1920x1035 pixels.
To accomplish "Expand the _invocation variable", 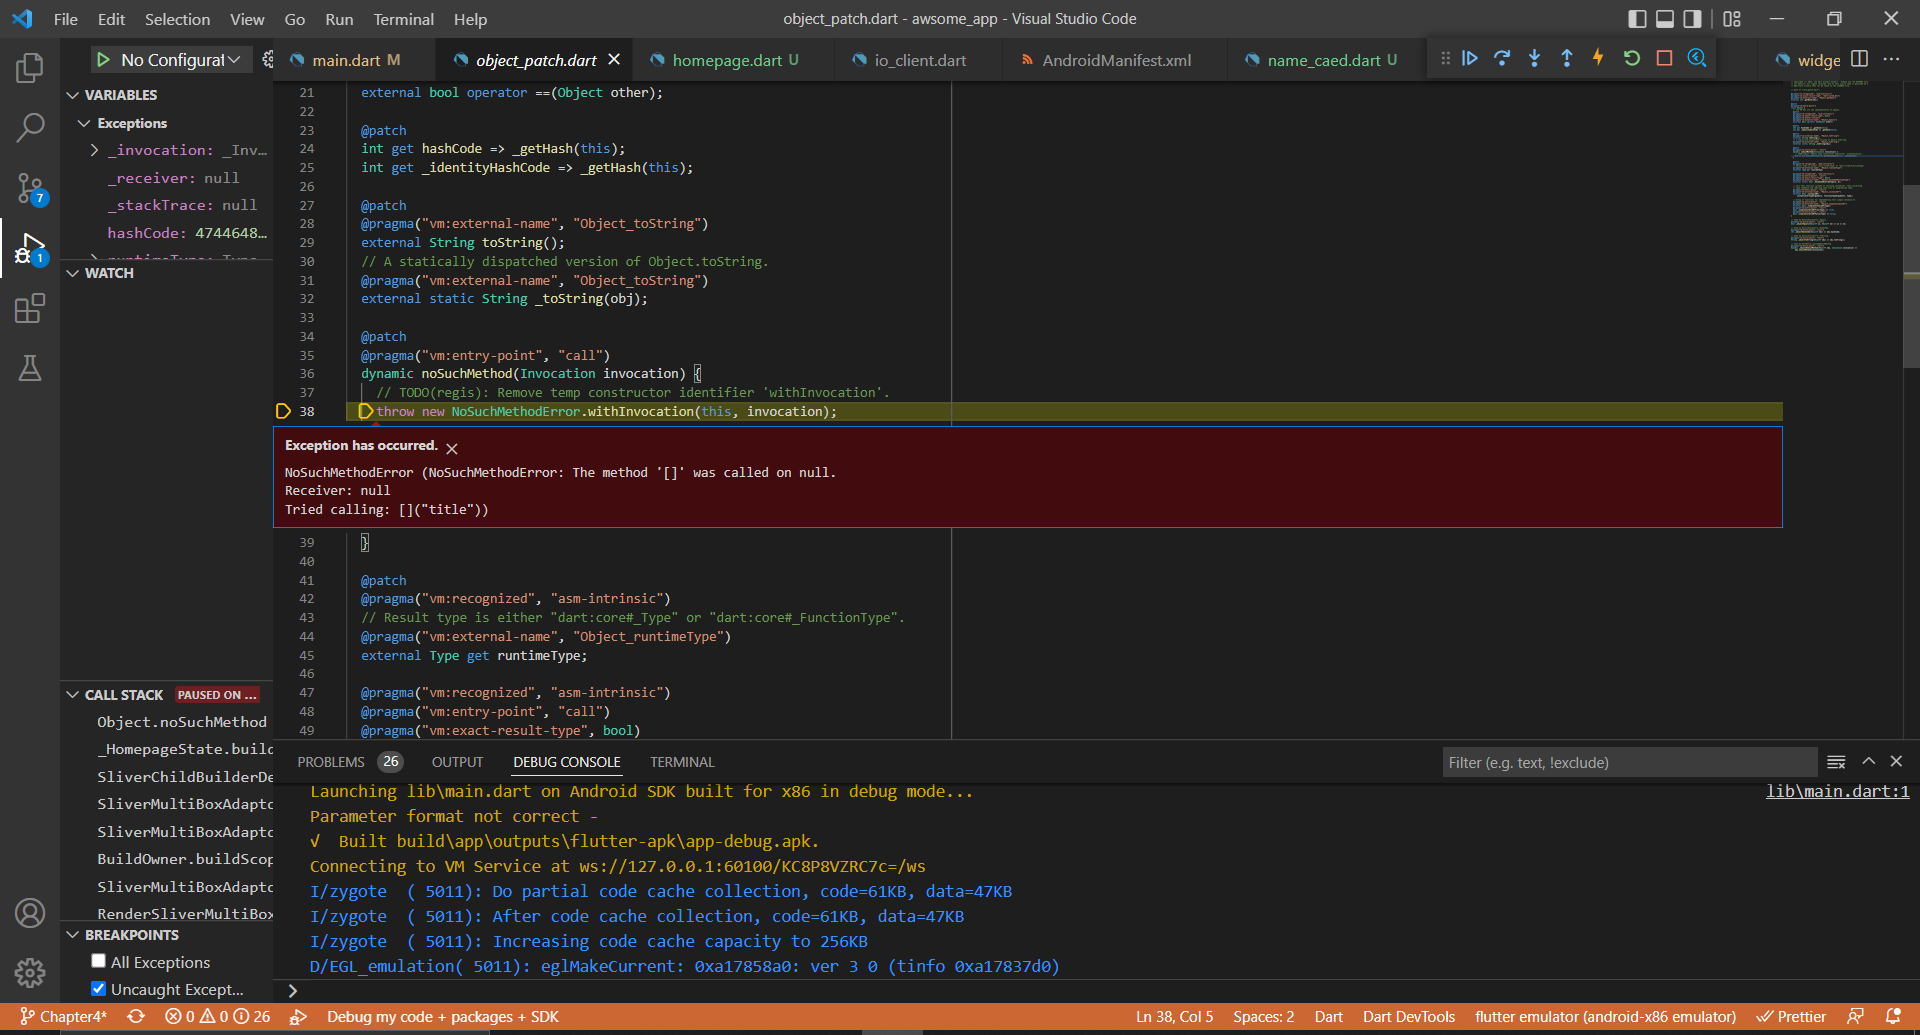I will [x=95, y=150].
